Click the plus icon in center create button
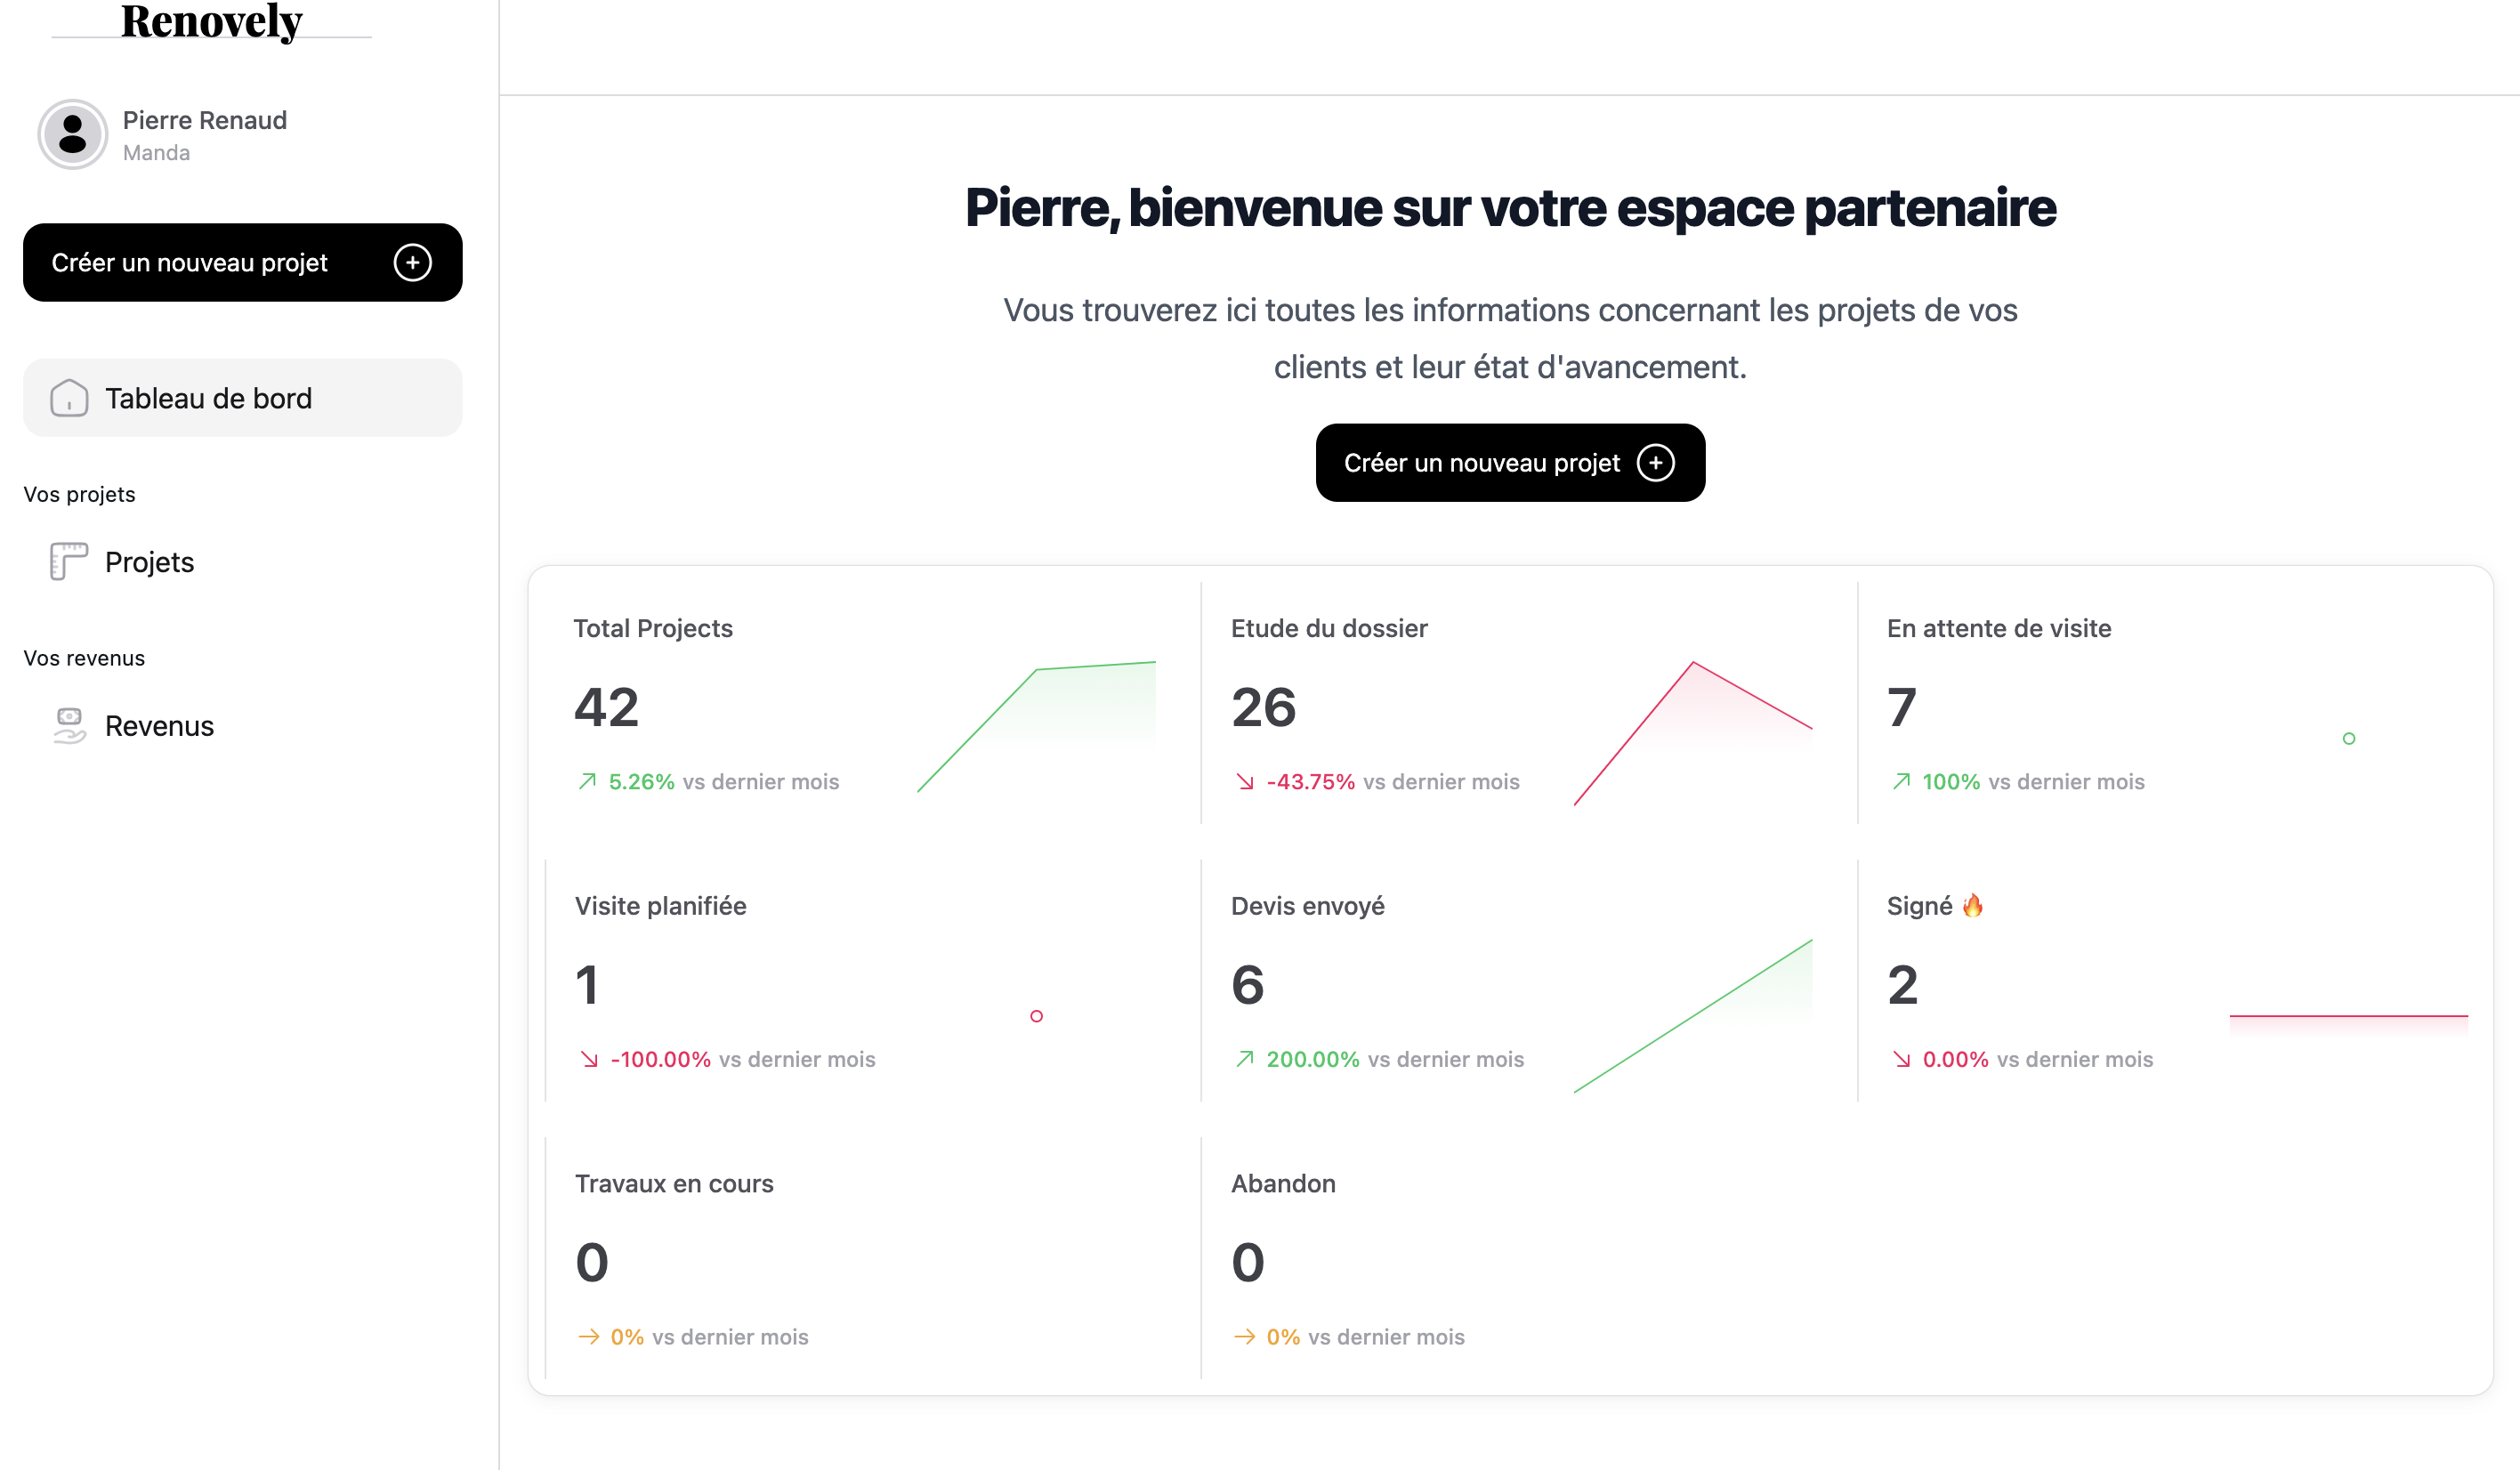The width and height of the screenshot is (2520, 1470). (1655, 463)
